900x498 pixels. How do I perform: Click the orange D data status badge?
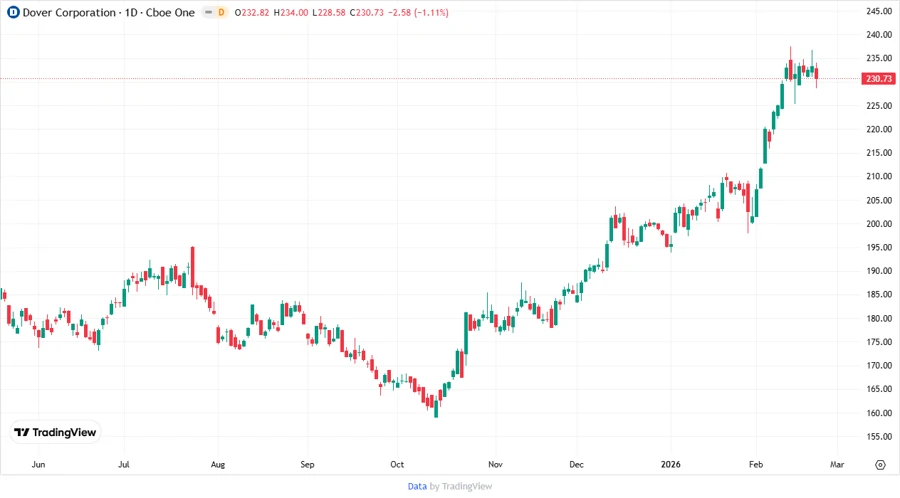[221, 12]
